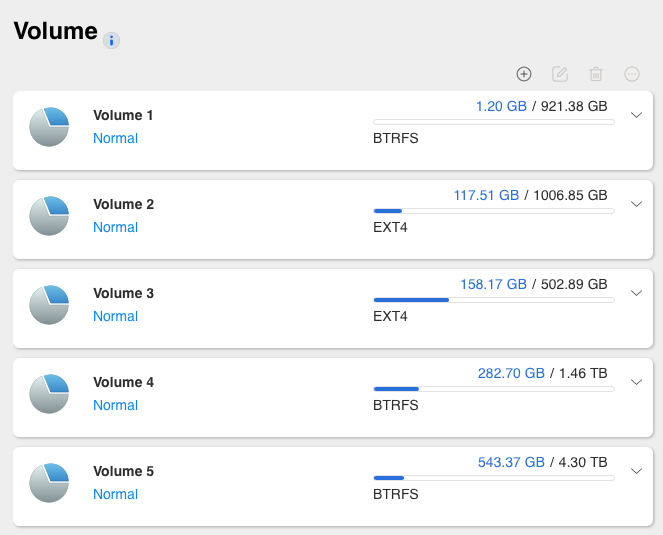Image resolution: width=663 pixels, height=535 pixels.
Task: Click the Volume 4 usage bar
Action: point(494,389)
